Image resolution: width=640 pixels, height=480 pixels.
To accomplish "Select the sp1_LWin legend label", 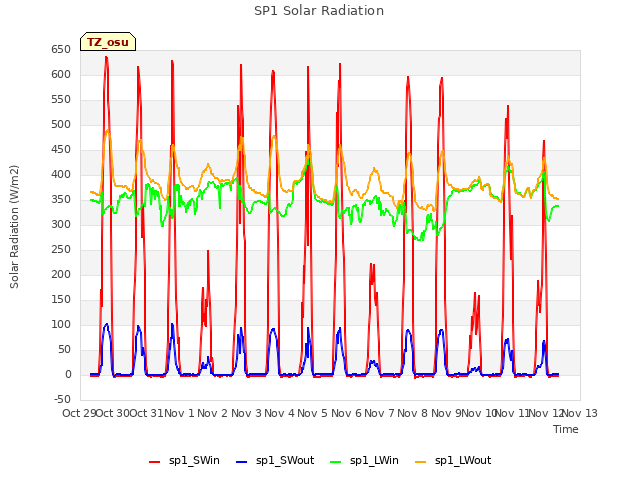I will click(x=374, y=460).
